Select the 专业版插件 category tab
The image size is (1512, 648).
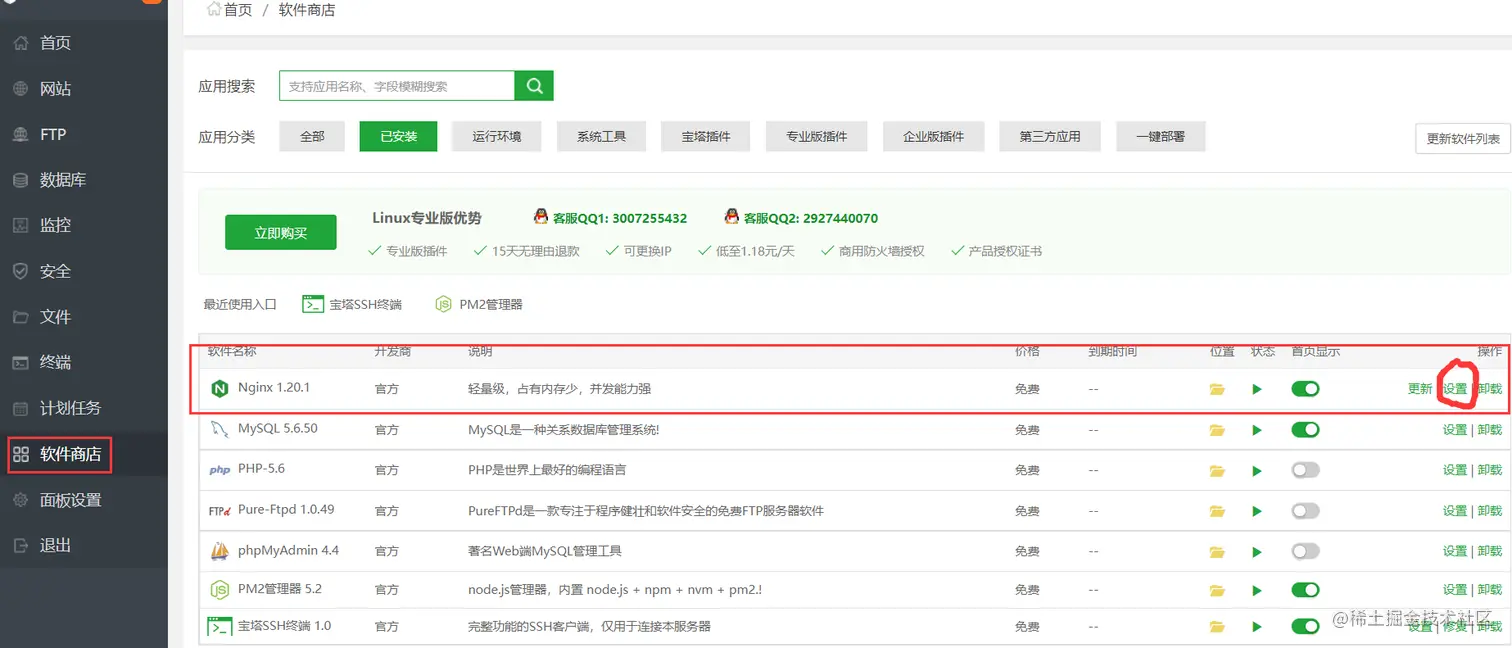[x=816, y=136]
